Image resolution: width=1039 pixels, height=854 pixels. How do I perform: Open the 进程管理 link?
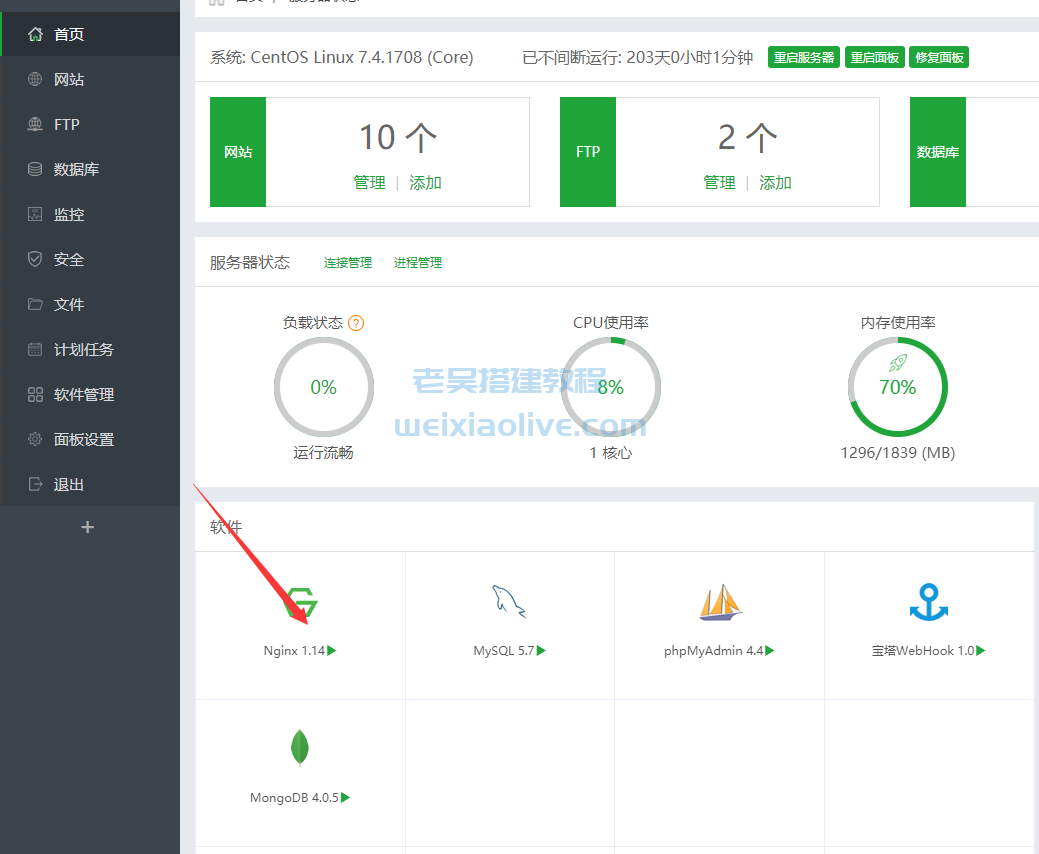point(418,263)
